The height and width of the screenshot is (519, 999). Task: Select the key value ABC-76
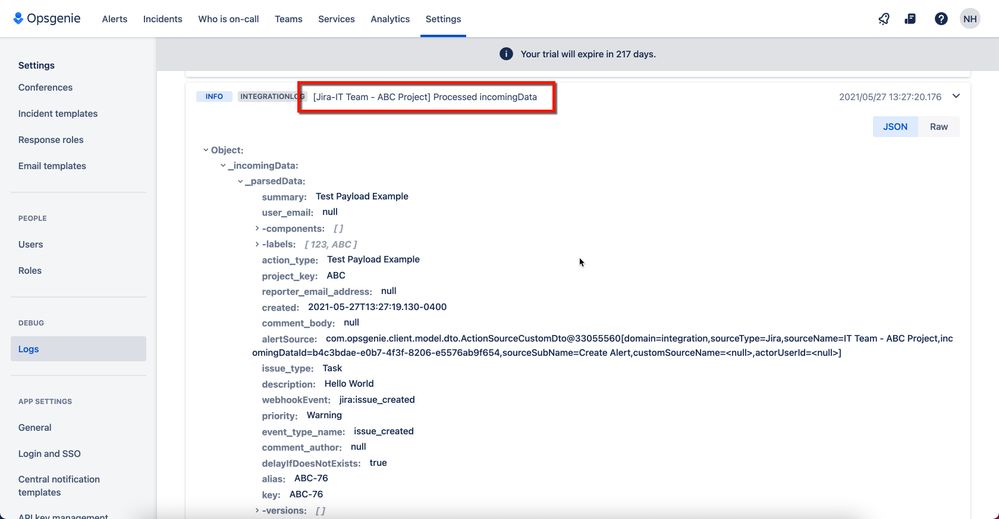pyautogui.click(x=306, y=494)
